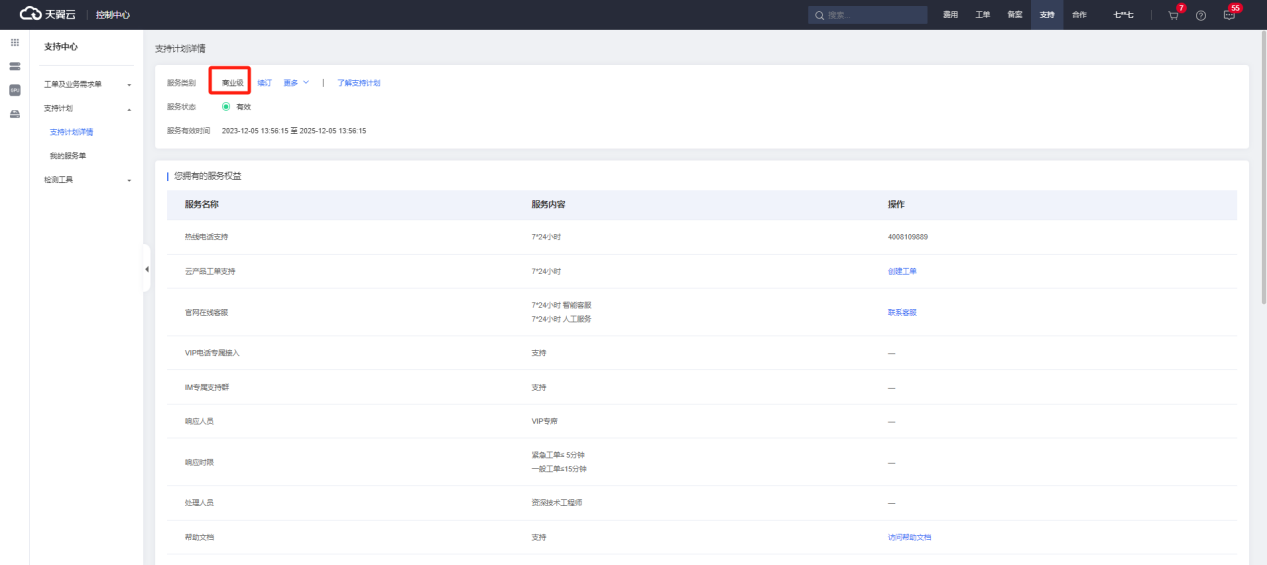This screenshot has width=1267, height=565.
Task: Click the help question mark icon
Action: 1201,15
